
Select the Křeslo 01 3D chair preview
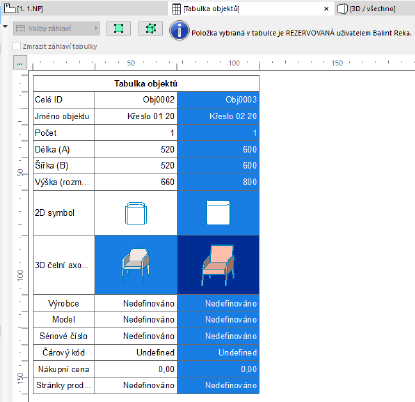(136, 265)
